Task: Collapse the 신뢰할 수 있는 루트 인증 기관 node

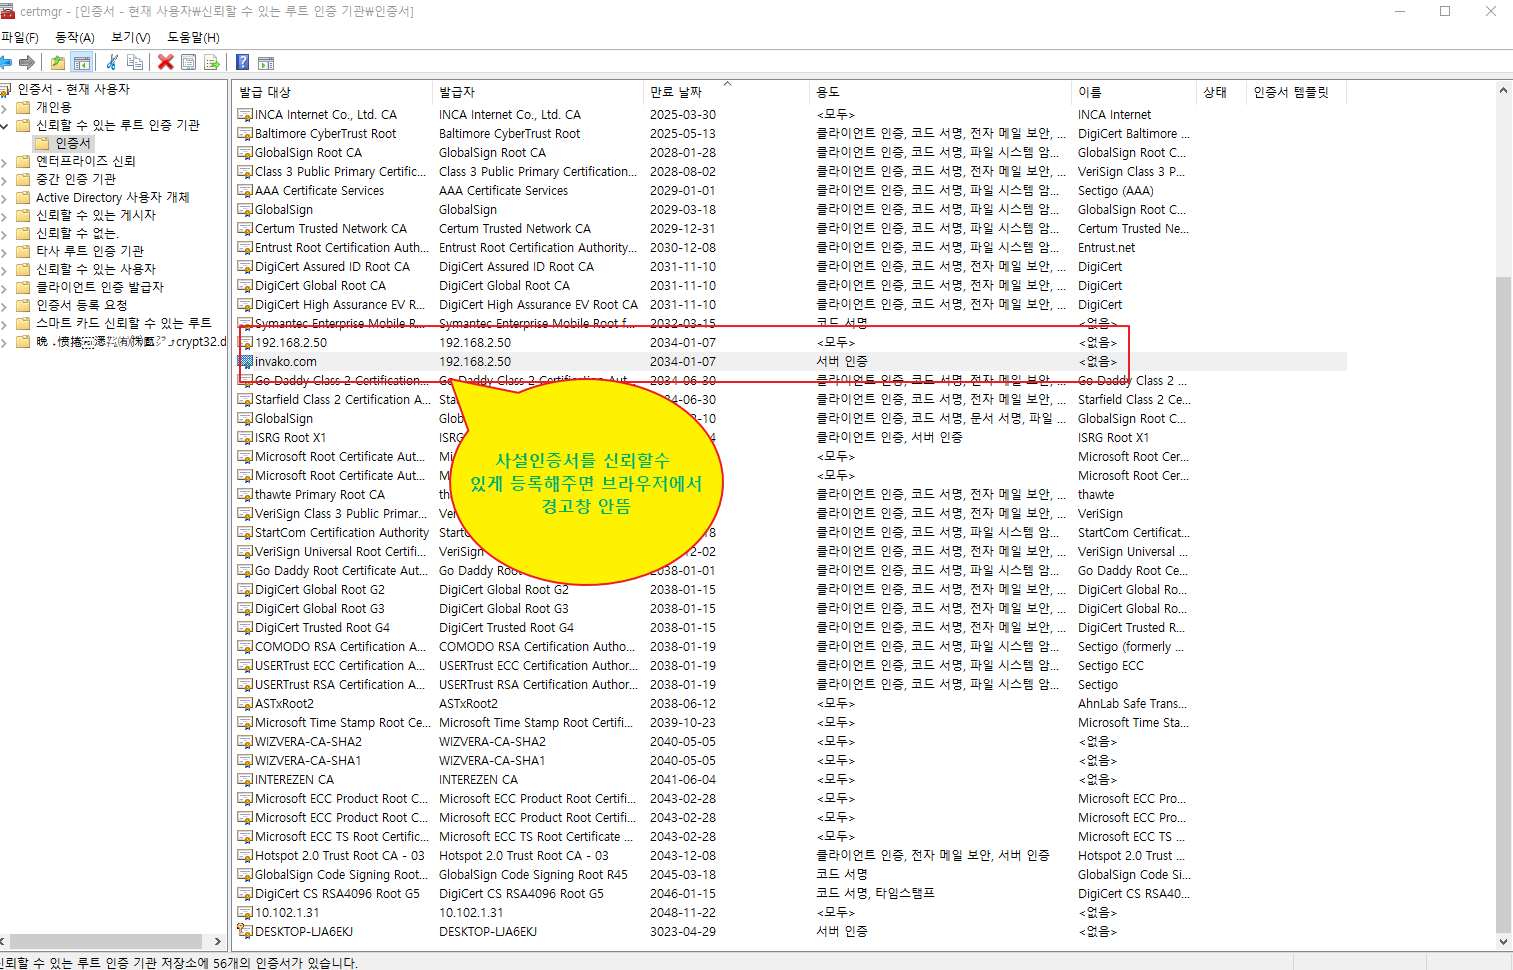Action: point(5,125)
